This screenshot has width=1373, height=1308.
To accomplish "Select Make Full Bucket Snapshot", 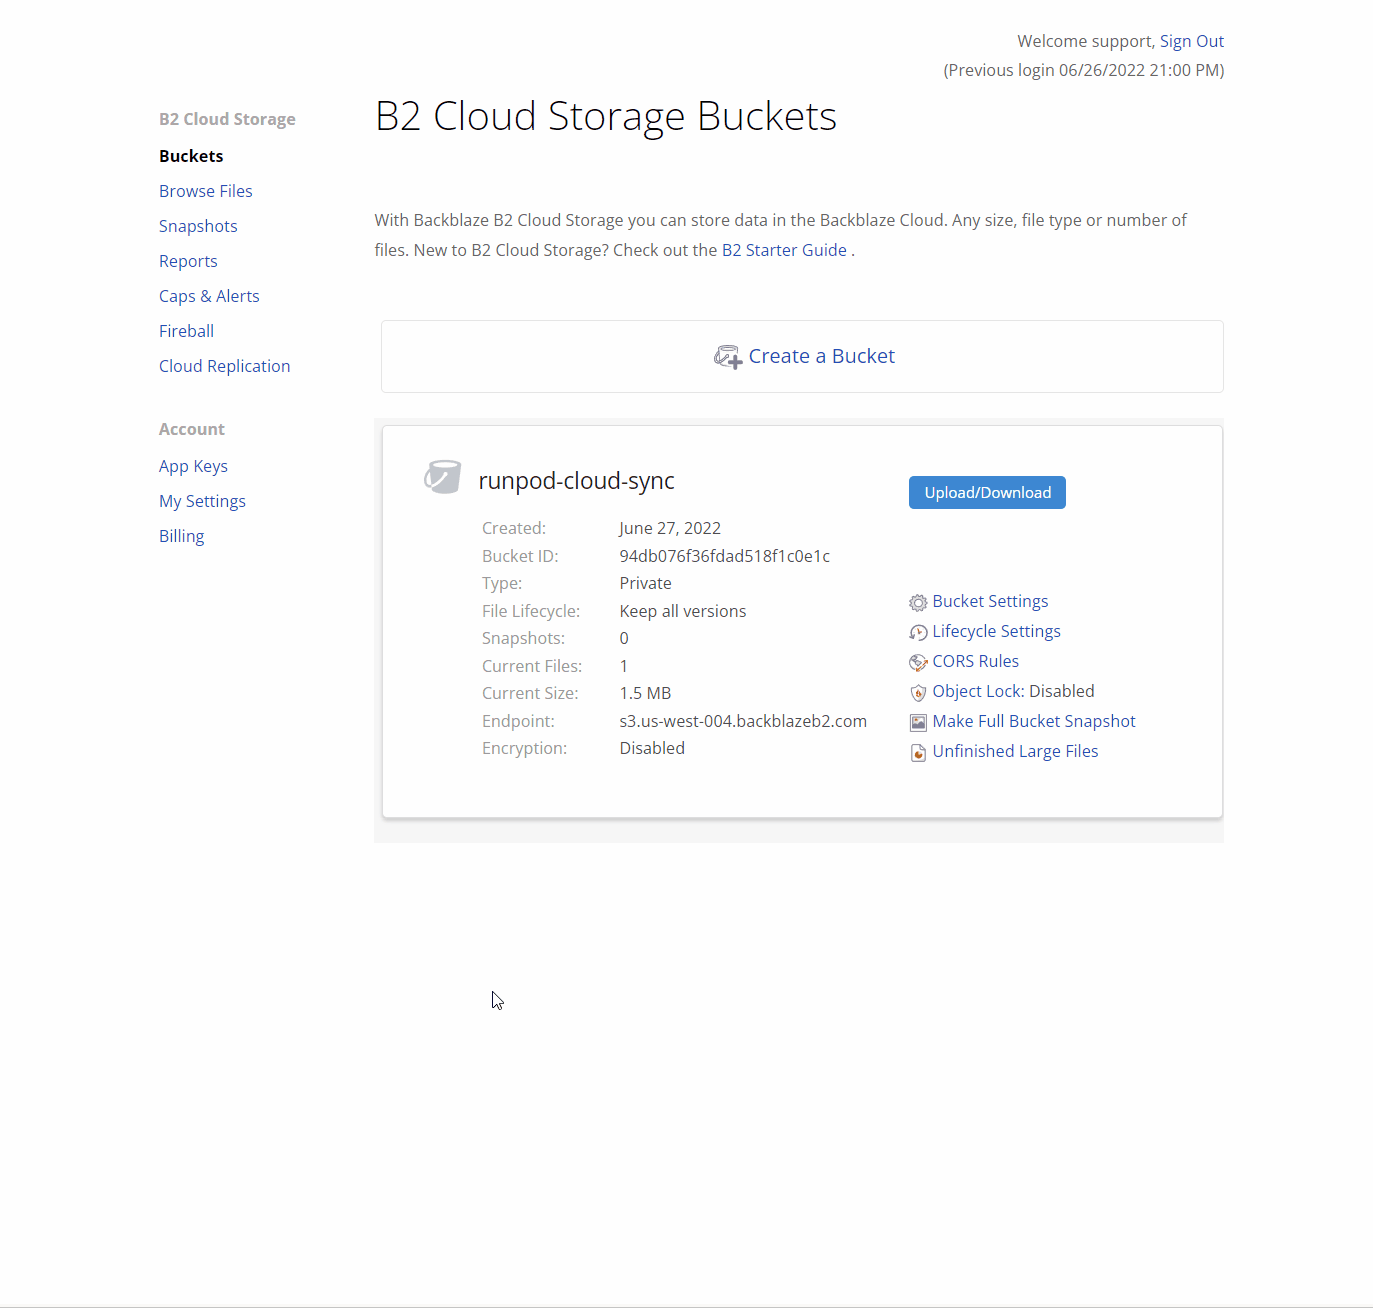I will point(1034,721).
